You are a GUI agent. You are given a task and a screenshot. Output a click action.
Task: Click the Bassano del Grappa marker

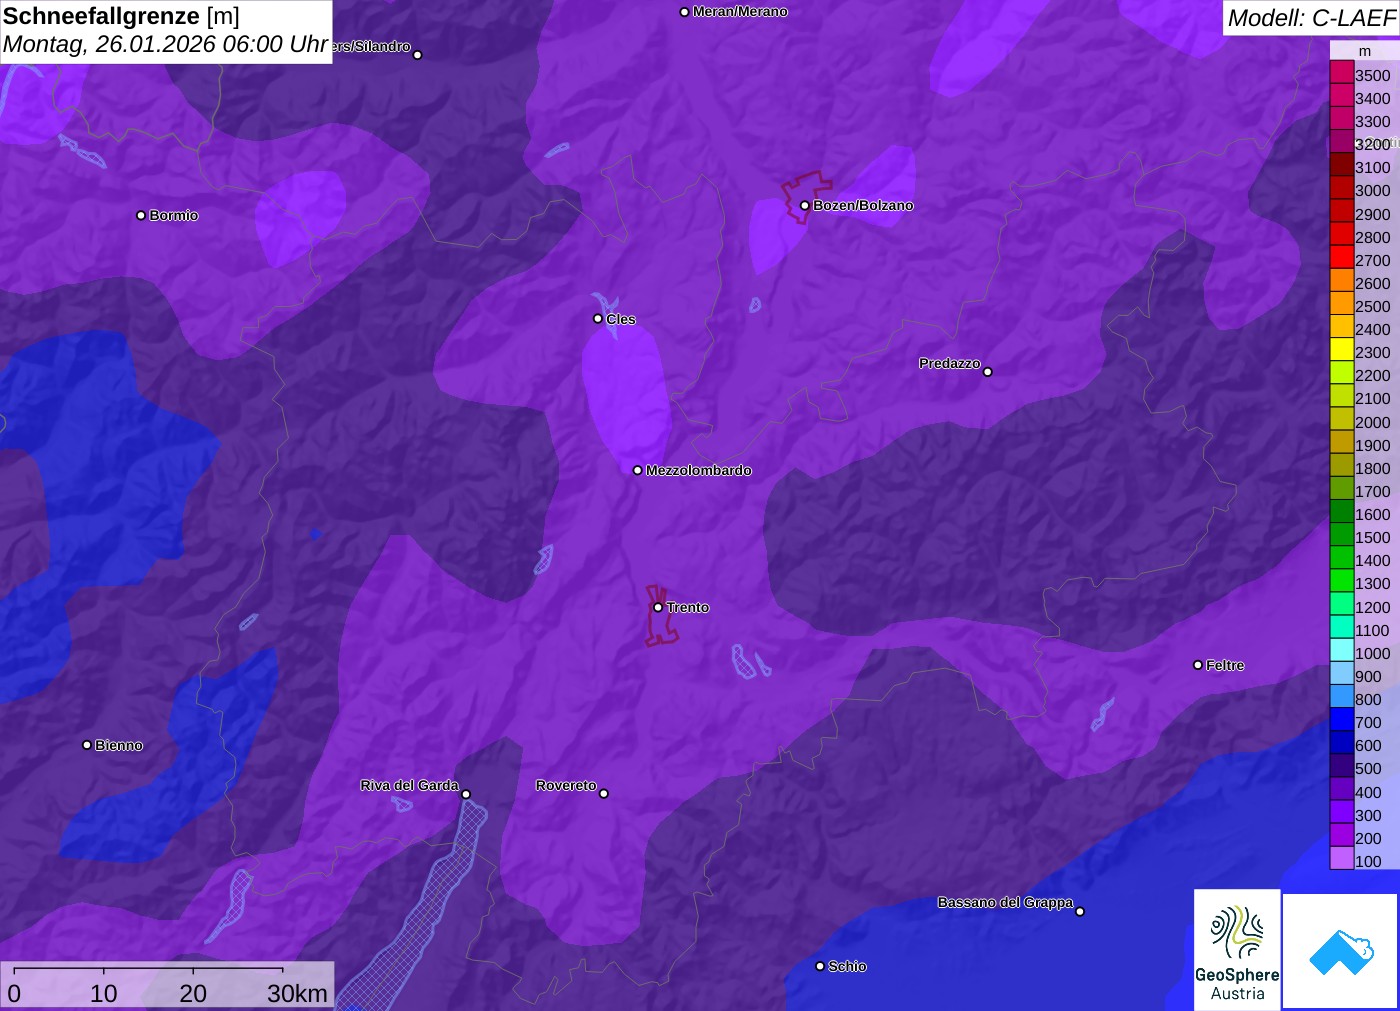[1080, 911]
